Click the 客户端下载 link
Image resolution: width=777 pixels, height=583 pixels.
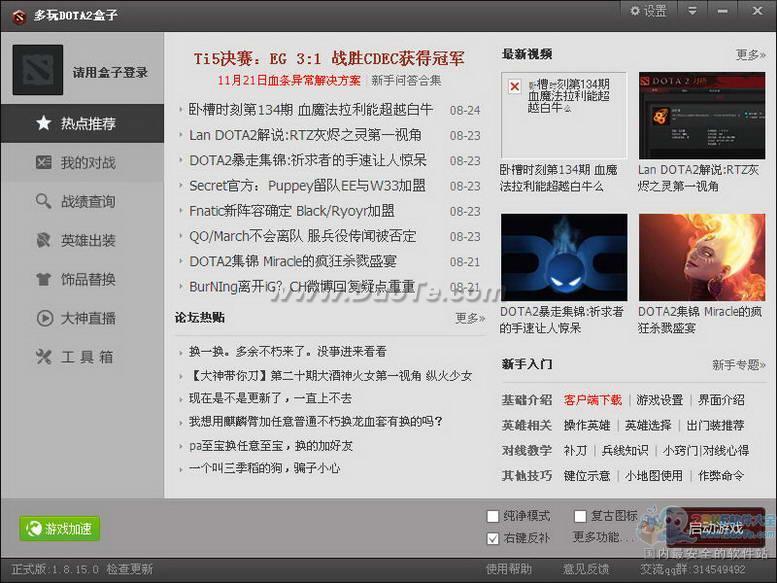[x=592, y=400]
